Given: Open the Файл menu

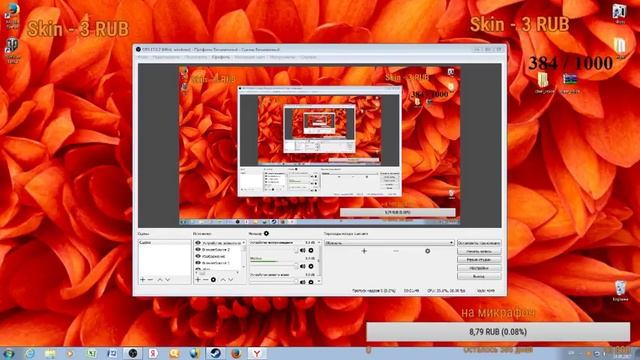Looking at the screenshot, I should click(x=142, y=57).
